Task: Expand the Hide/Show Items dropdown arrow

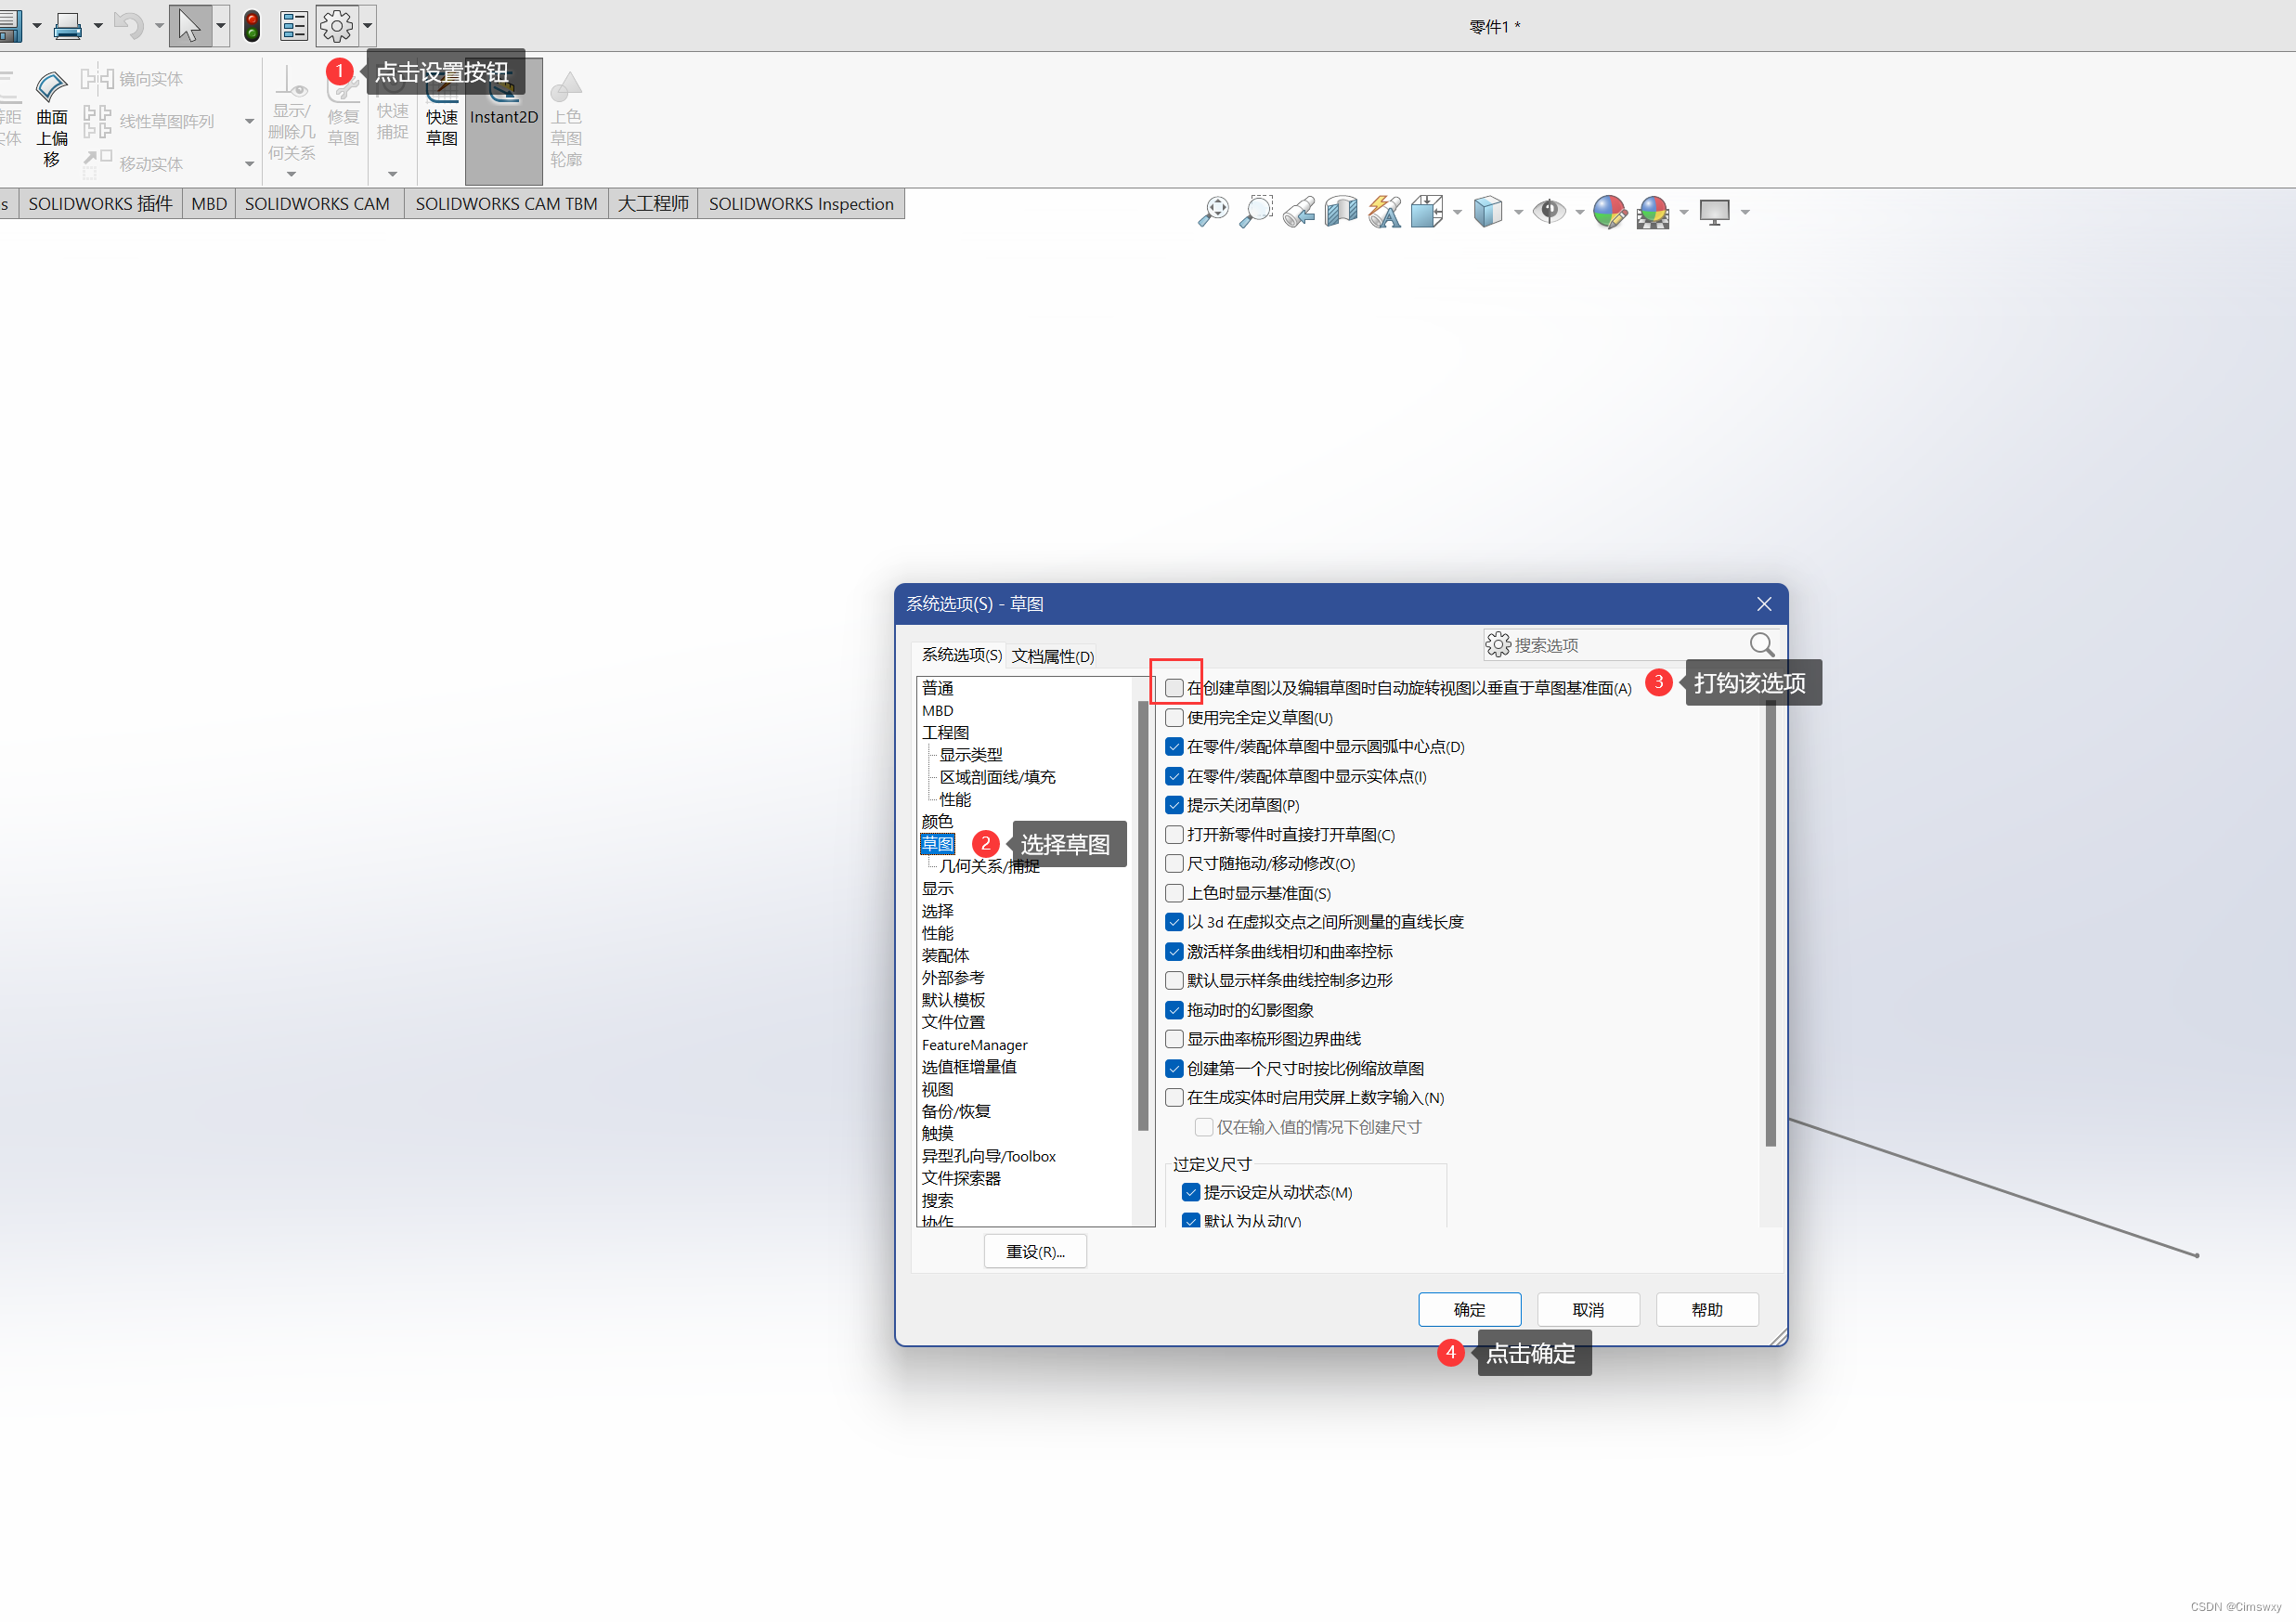Action: point(1580,212)
